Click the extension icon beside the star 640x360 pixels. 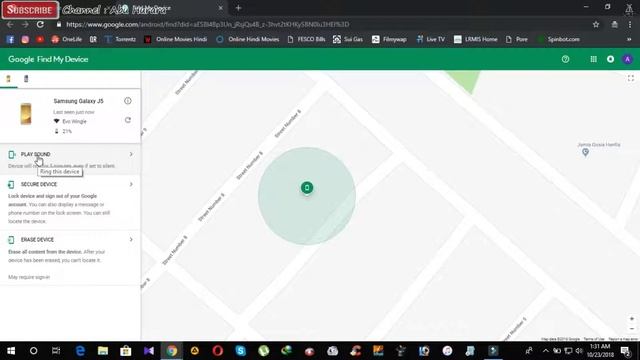614,24
